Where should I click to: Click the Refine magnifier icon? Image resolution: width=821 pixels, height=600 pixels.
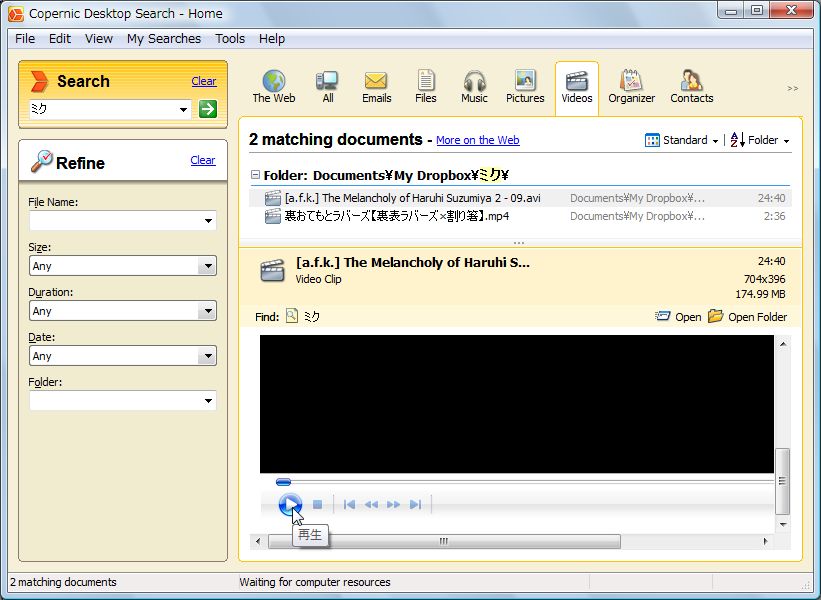pos(41,160)
